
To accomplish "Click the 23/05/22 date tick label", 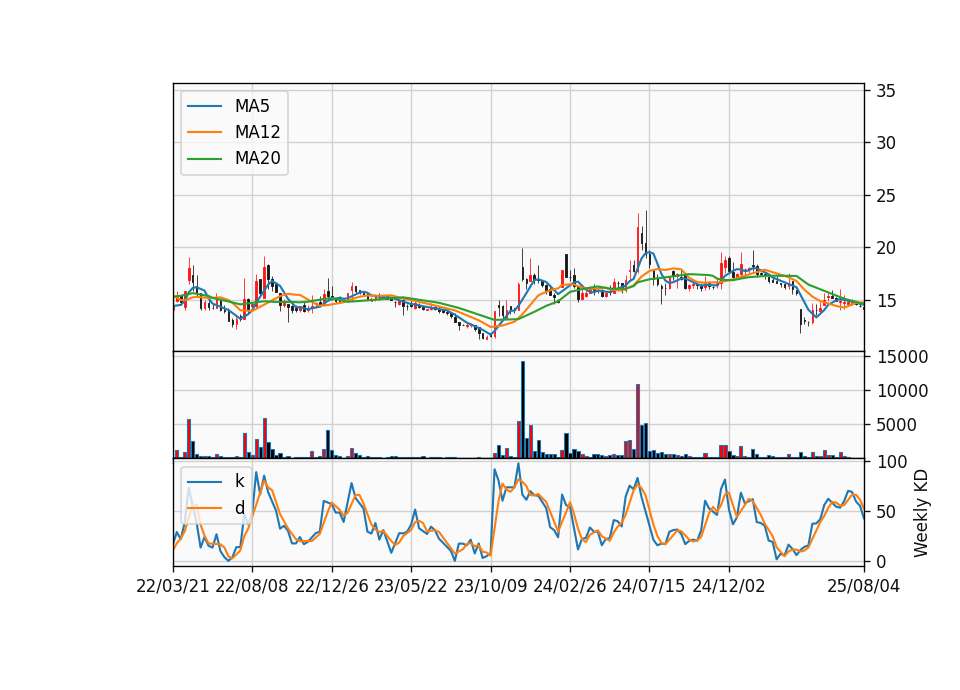I will 411,586.
